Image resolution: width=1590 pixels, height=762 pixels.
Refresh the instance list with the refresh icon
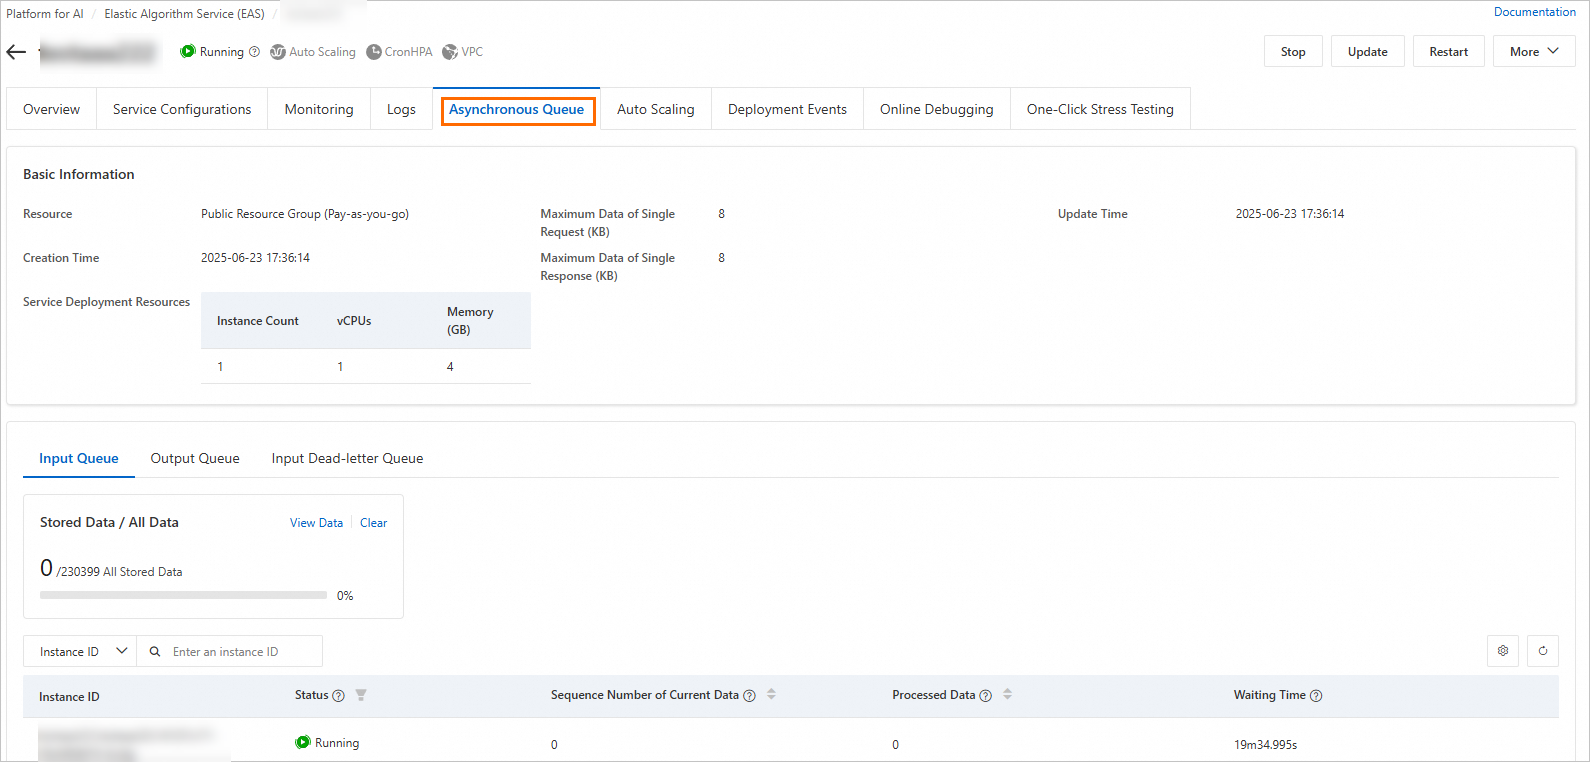click(1543, 651)
